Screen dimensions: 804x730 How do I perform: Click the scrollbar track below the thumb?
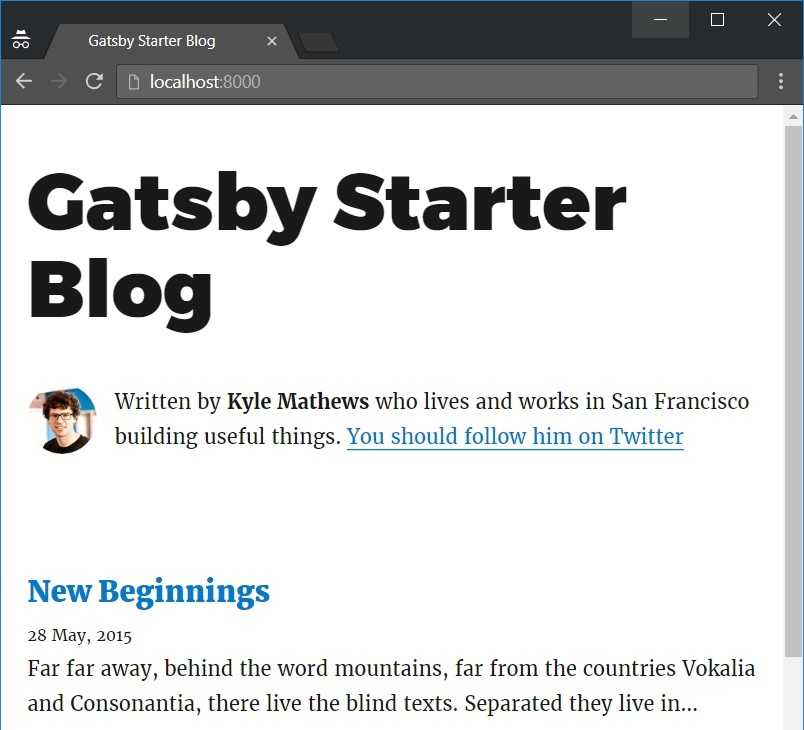[793, 692]
